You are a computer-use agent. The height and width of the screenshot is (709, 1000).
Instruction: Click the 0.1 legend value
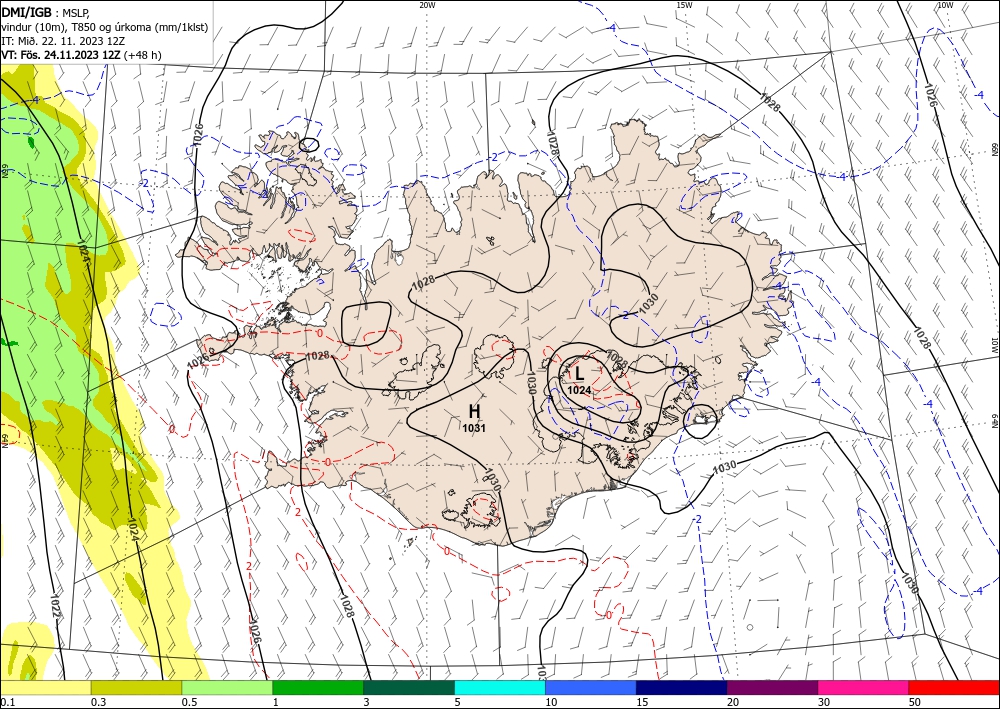point(6,702)
